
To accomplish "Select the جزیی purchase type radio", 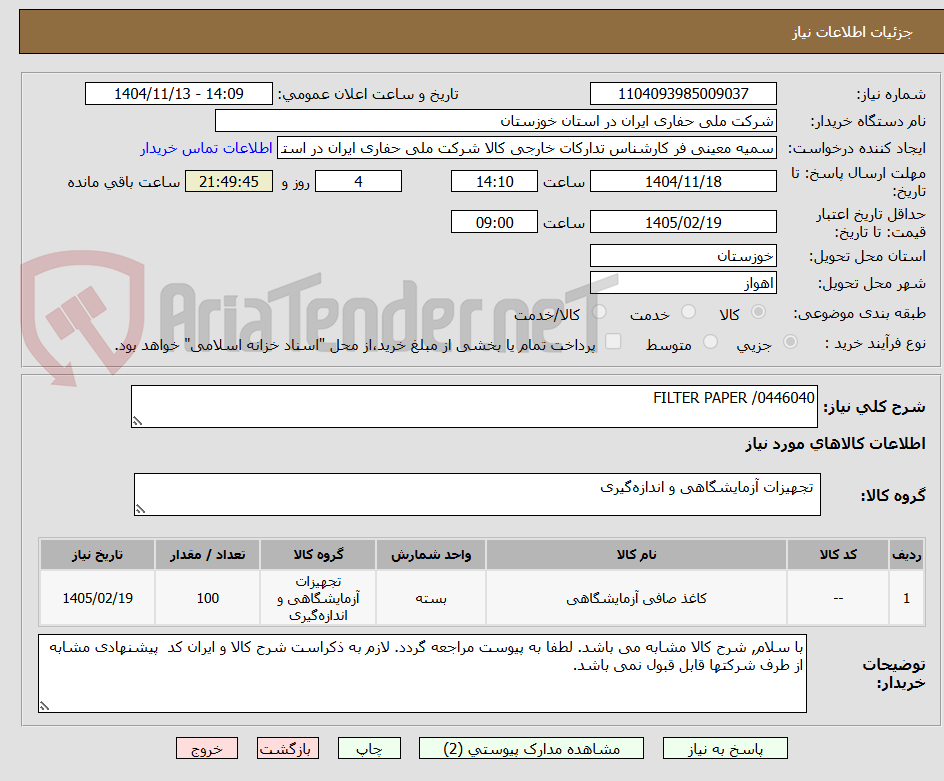I will point(790,341).
